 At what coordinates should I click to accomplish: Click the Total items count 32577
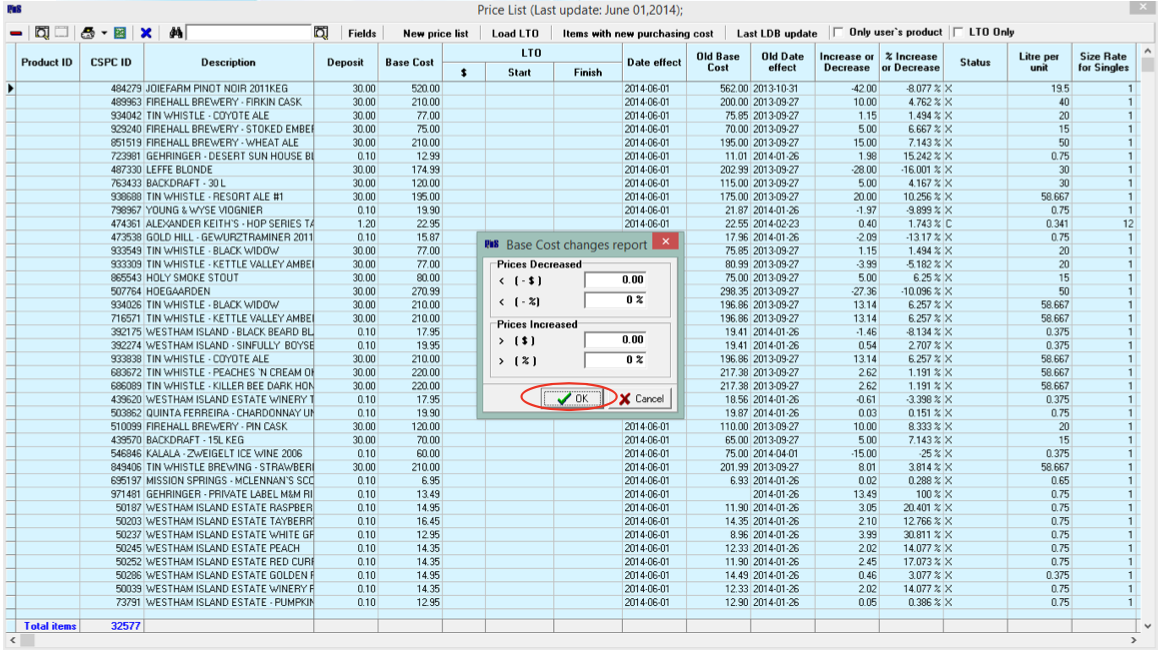[125, 626]
